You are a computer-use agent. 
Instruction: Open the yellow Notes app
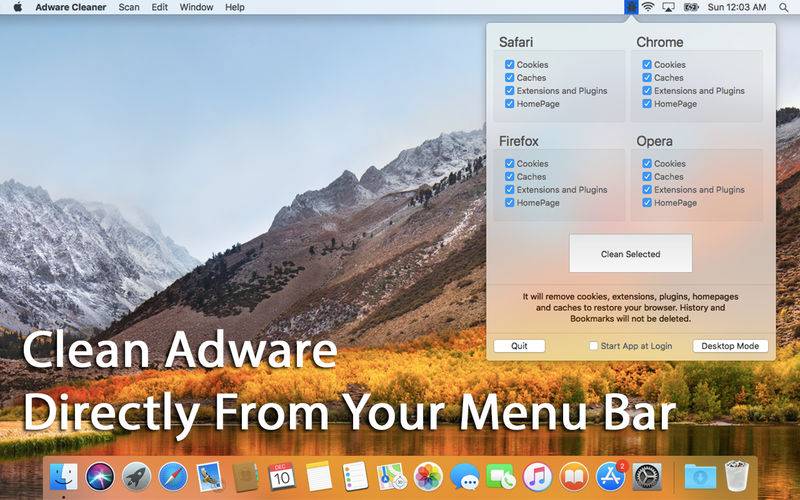(319, 477)
